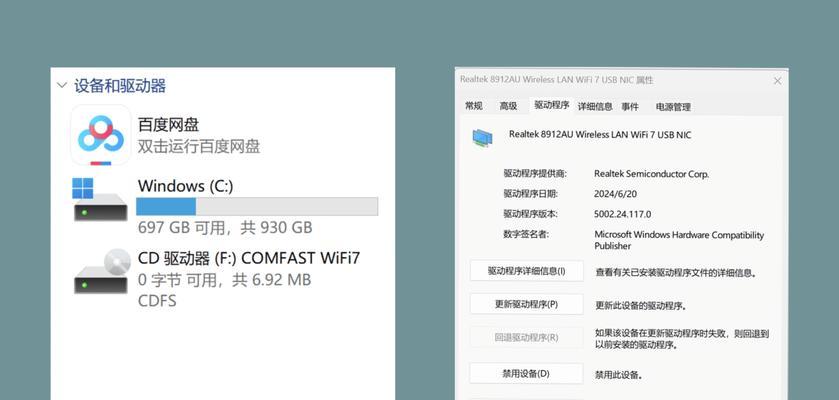This screenshot has height=400, width=839.
Task: Click the 查看有关已安装驱动程序文件 description
Action: (676, 273)
